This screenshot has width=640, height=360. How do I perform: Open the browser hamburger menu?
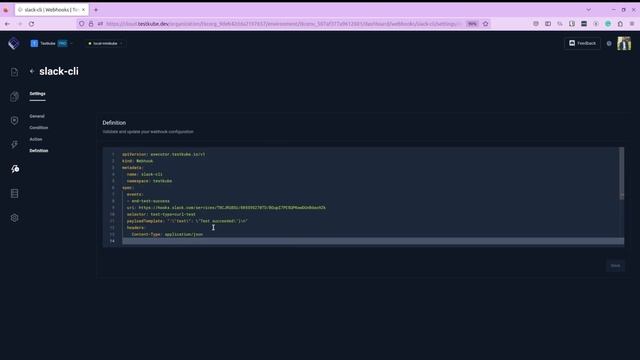[632, 24]
